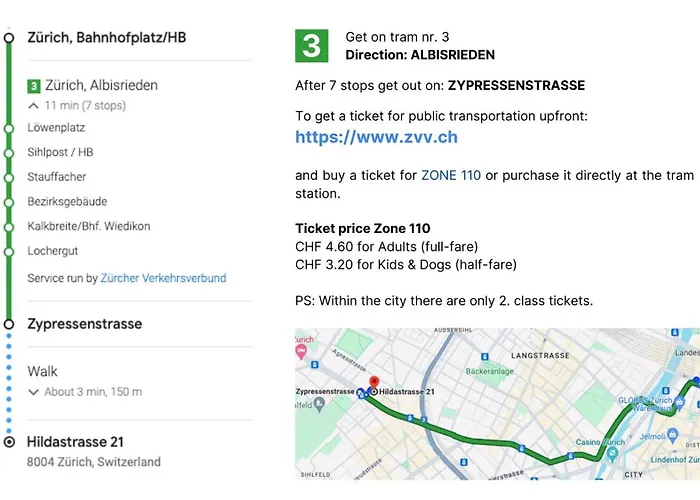Click the red destination pin on map
This screenshot has height=500, width=700.
click(x=374, y=380)
